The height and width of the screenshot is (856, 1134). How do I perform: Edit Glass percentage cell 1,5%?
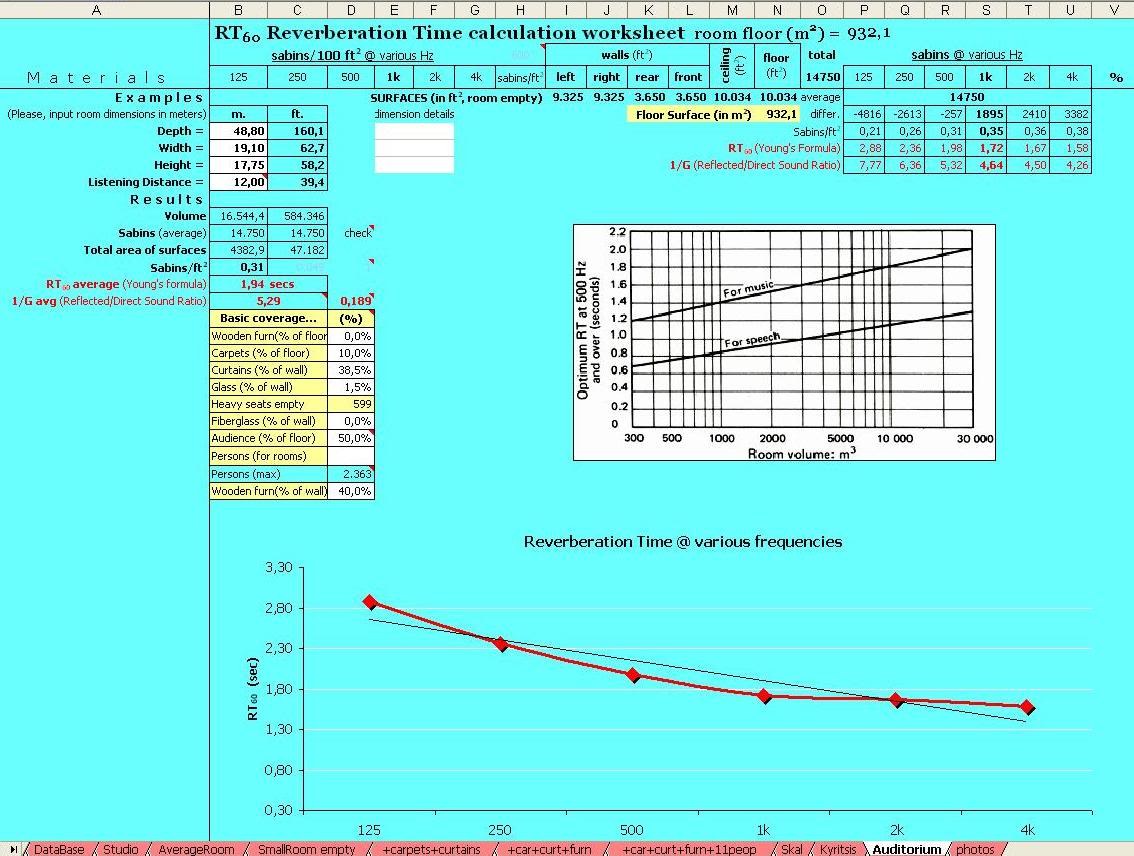[x=351, y=387]
